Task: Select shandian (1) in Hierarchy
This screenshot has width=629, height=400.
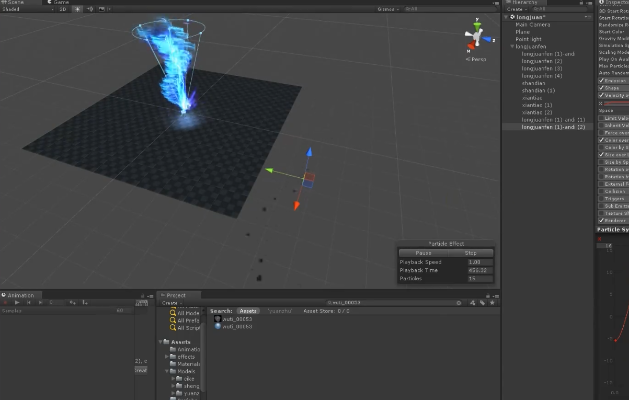Action: (x=538, y=91)
